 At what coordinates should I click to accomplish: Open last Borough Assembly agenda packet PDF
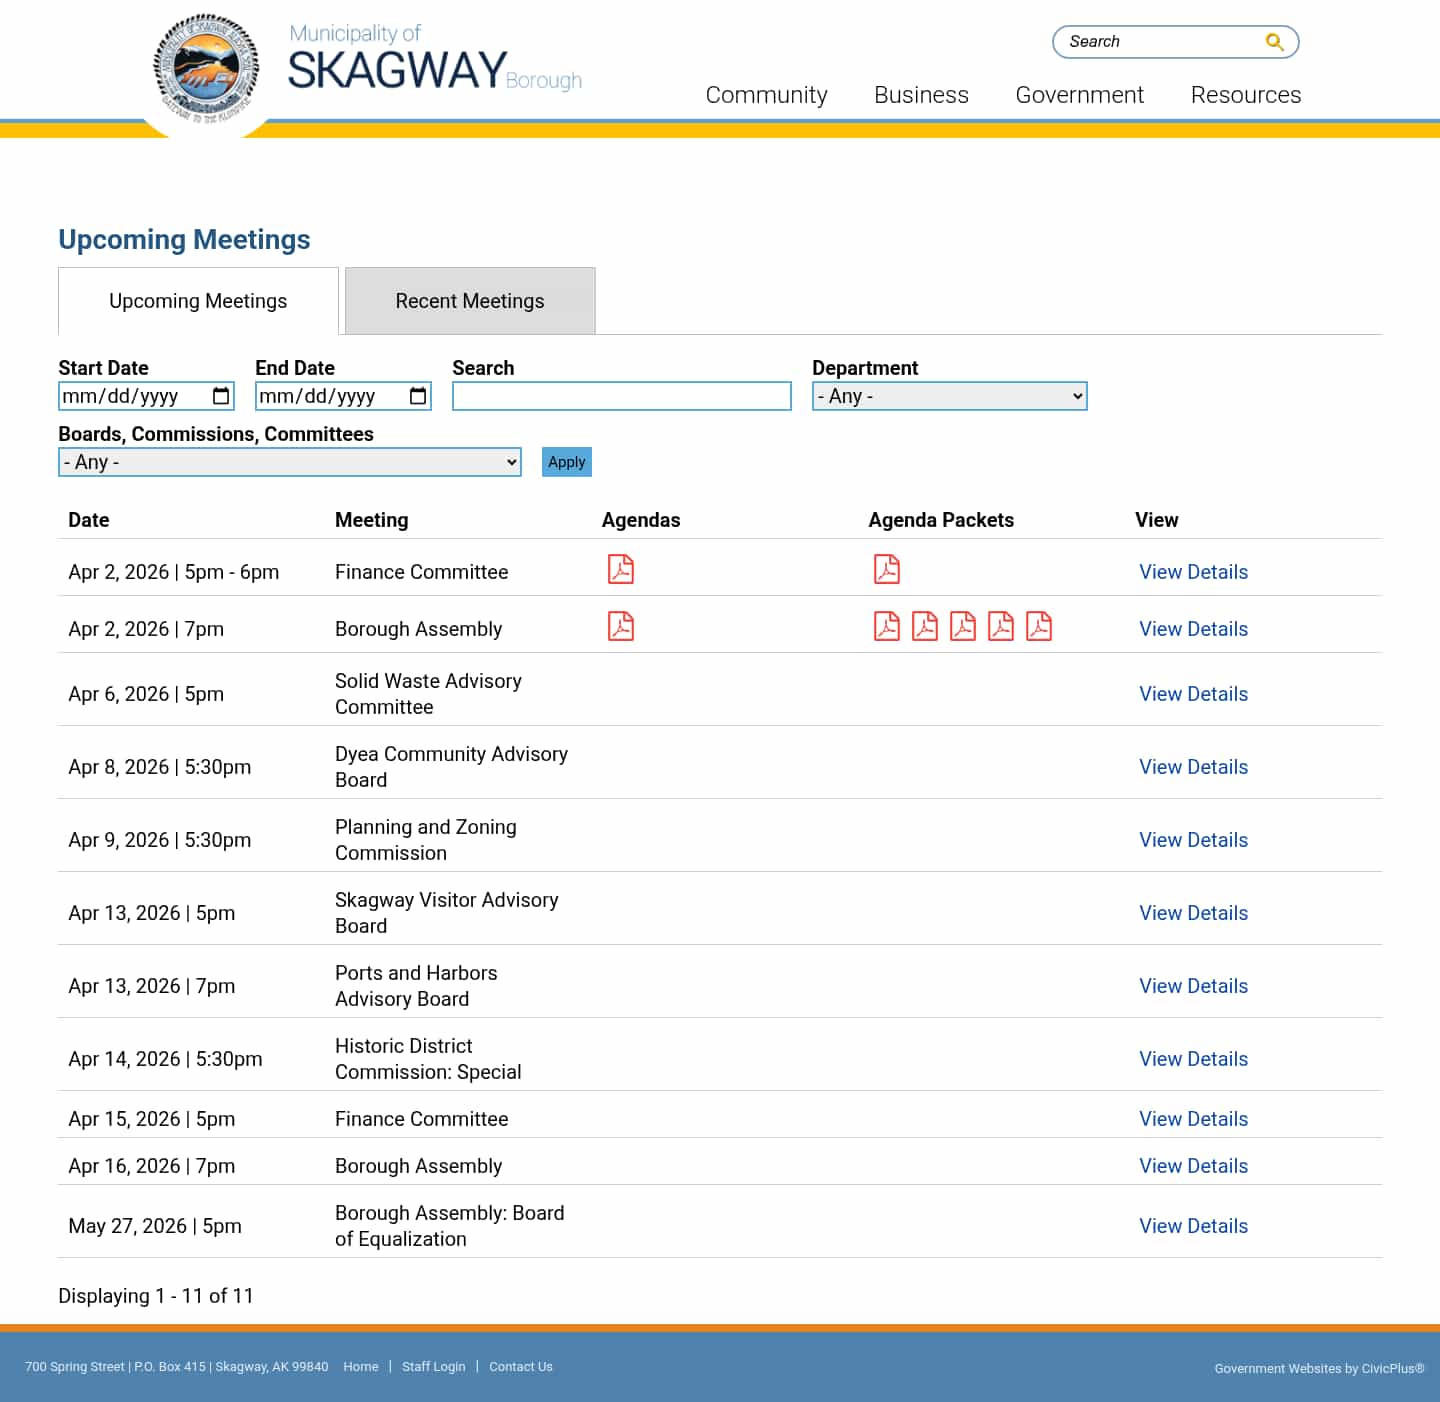[x=1040, y=626]
